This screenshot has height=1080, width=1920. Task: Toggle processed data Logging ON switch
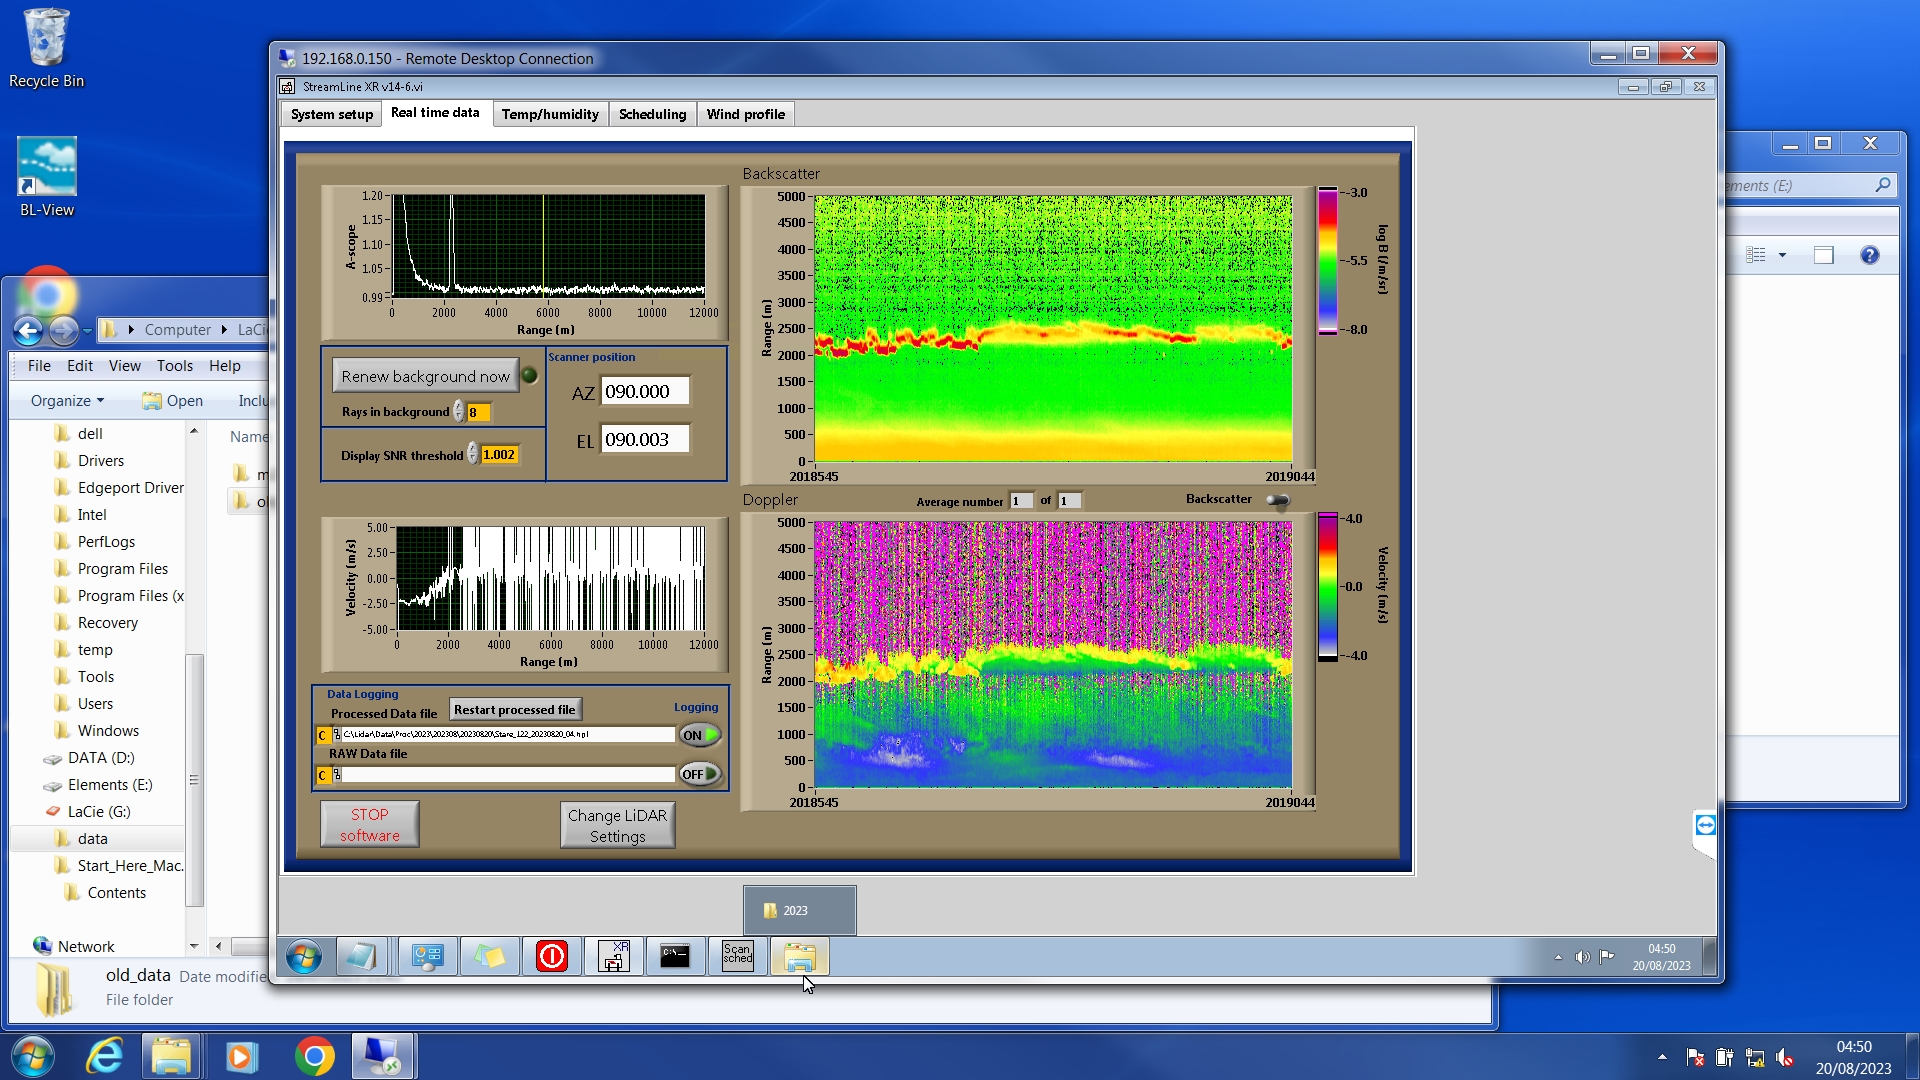tap(700, 735)
